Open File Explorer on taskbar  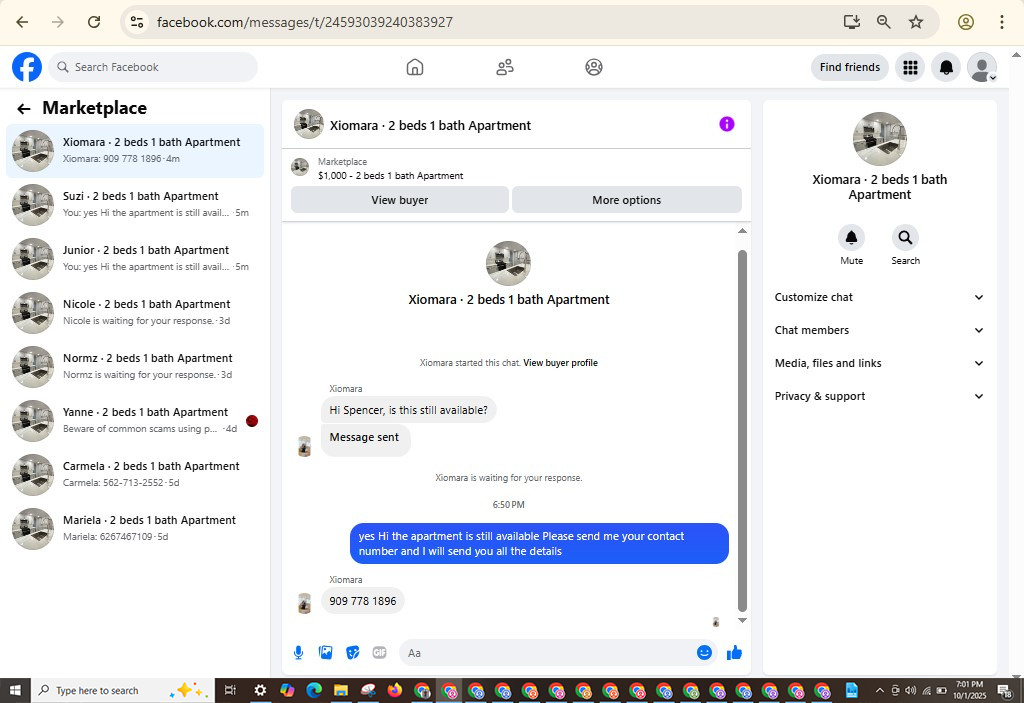coord(340,690)
